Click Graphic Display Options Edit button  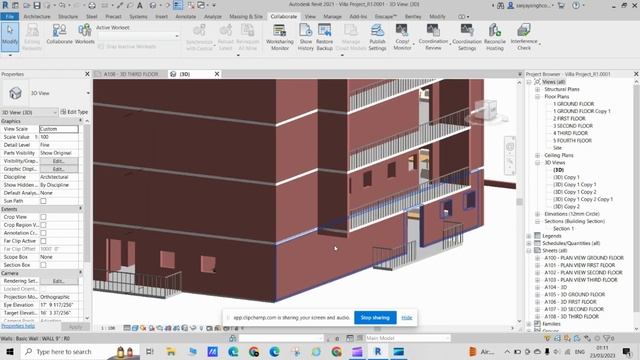[x=59, y=169]
